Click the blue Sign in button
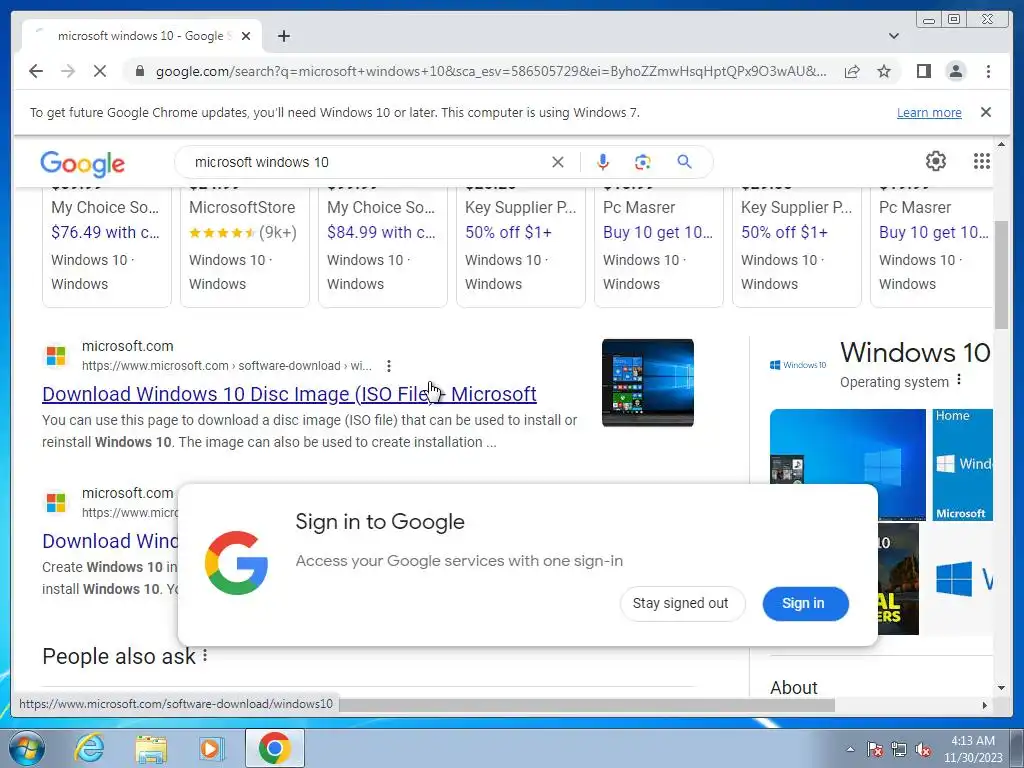This screenshot has width=1024, height=768. point(805,603)
